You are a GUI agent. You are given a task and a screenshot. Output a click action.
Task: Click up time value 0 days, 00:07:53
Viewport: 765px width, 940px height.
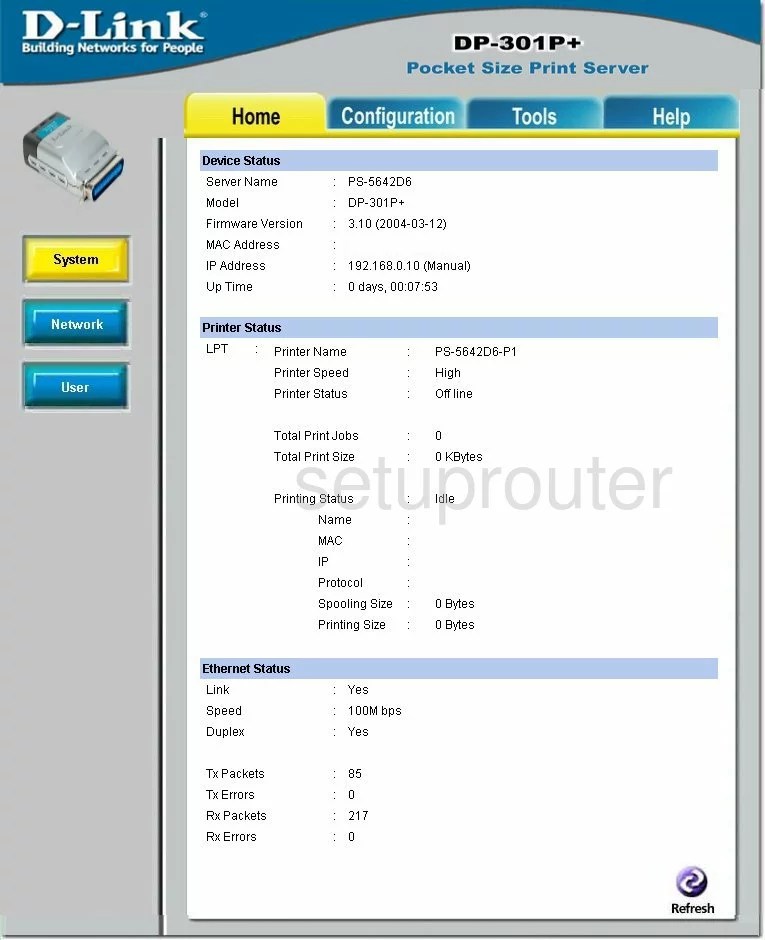[x=393, y=287]
